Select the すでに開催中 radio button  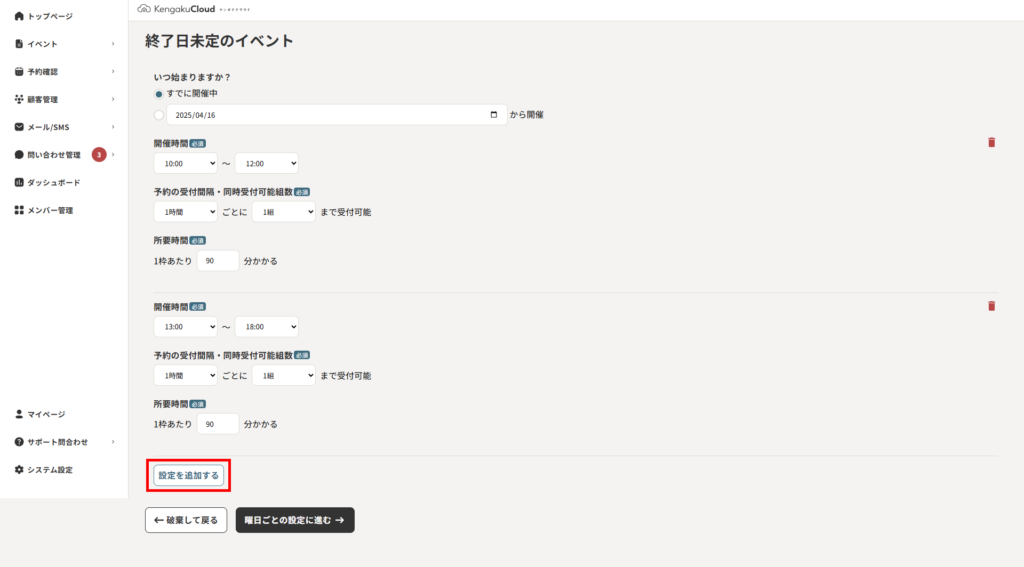[159, 94]
